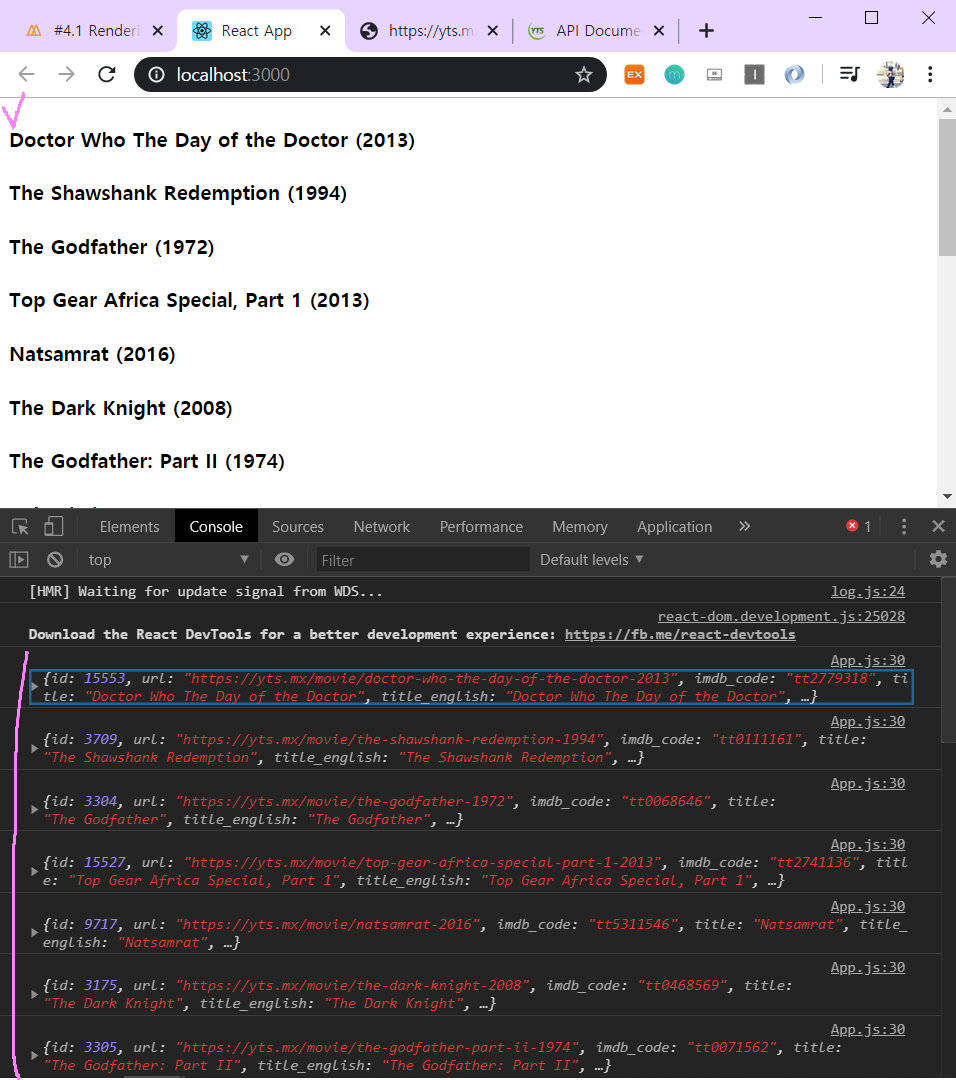The height and width of the screenshot is (1080, 956).
Task: Expand the Dark Knight object log
Action: coord(34,995)
